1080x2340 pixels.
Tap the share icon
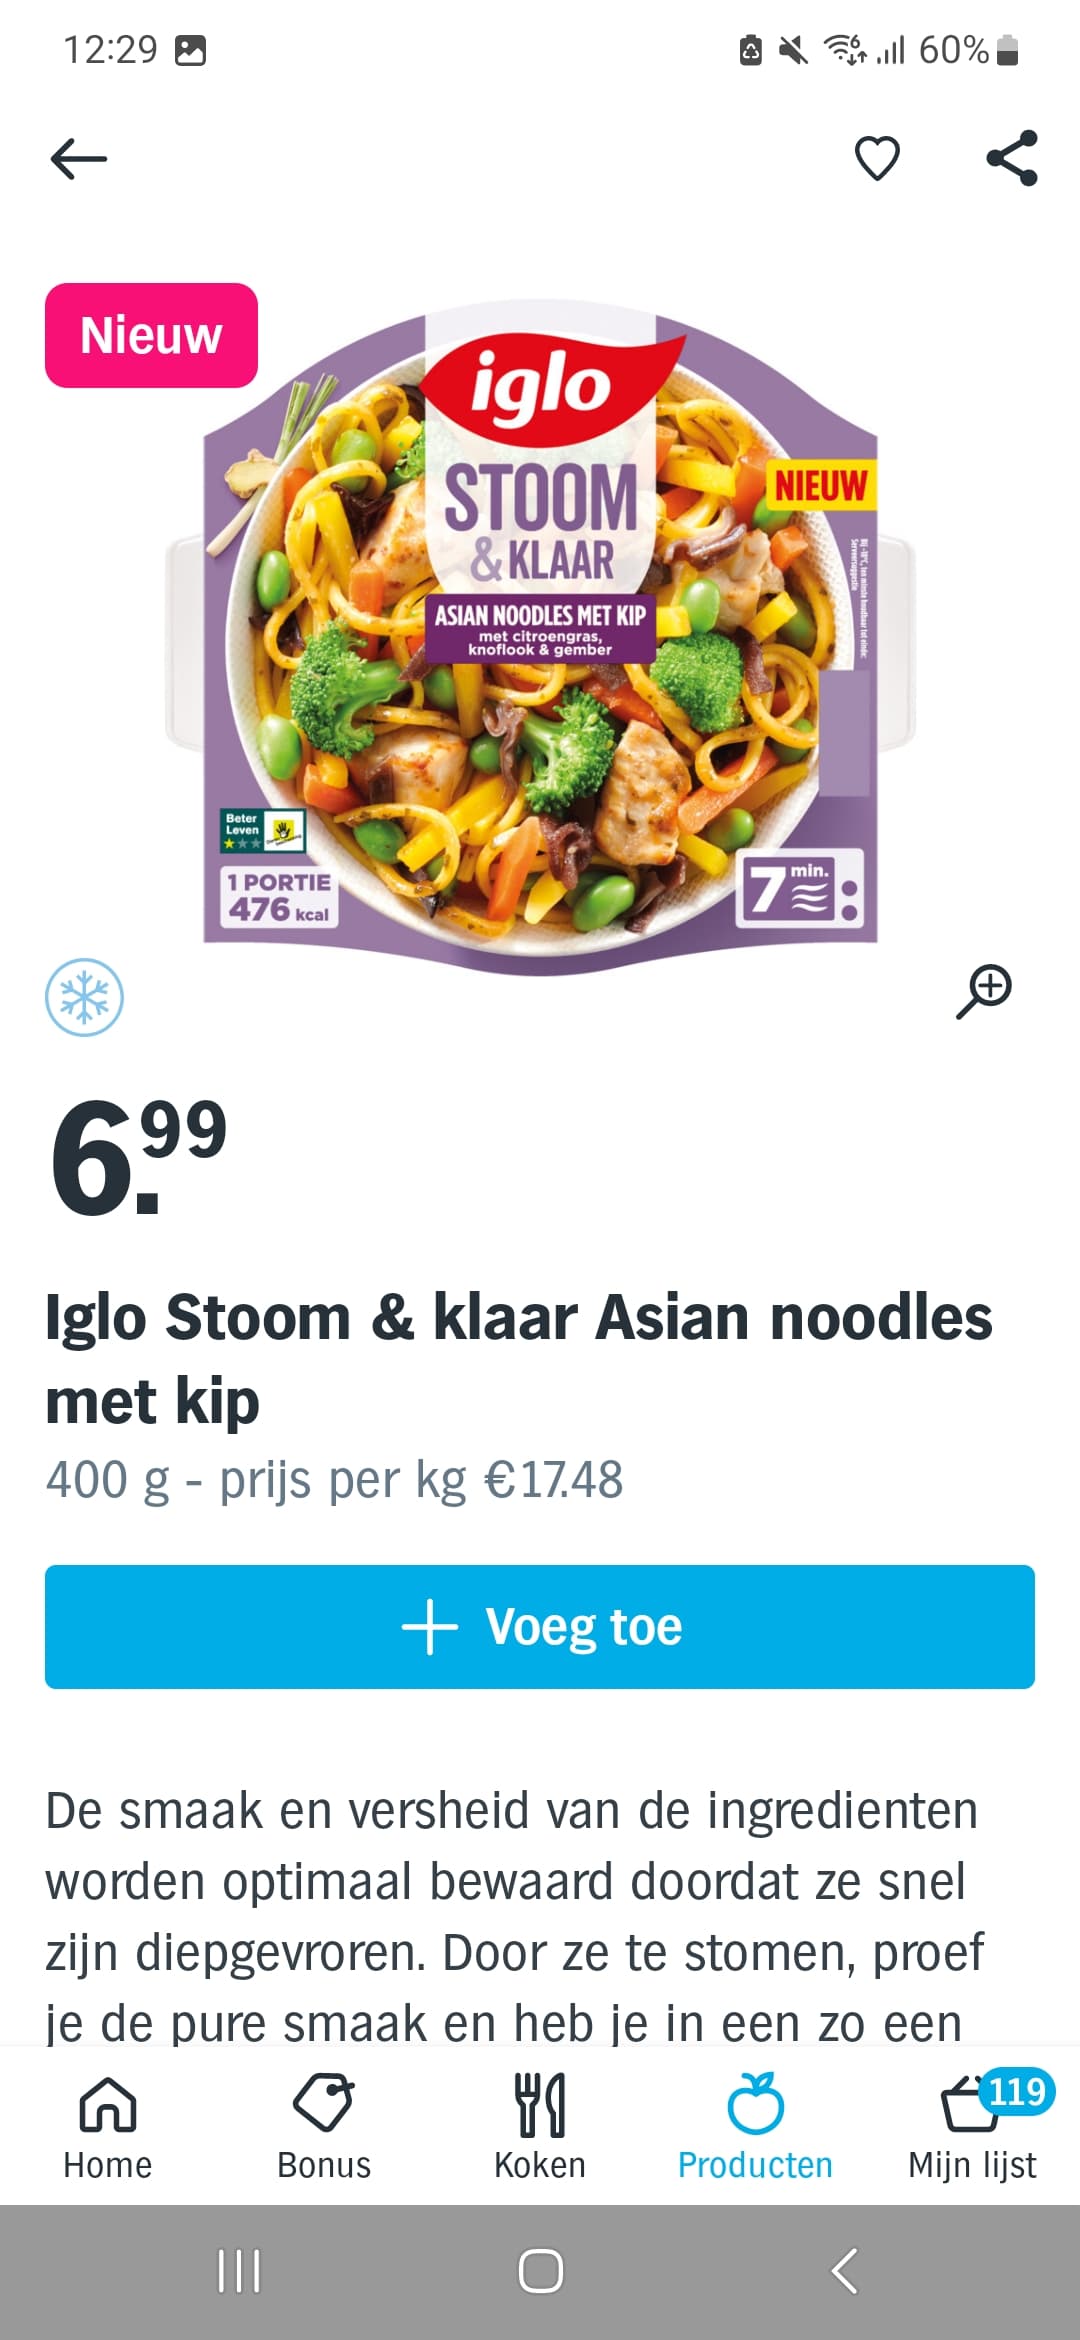pyautogui.click(x=1012, y=158)
